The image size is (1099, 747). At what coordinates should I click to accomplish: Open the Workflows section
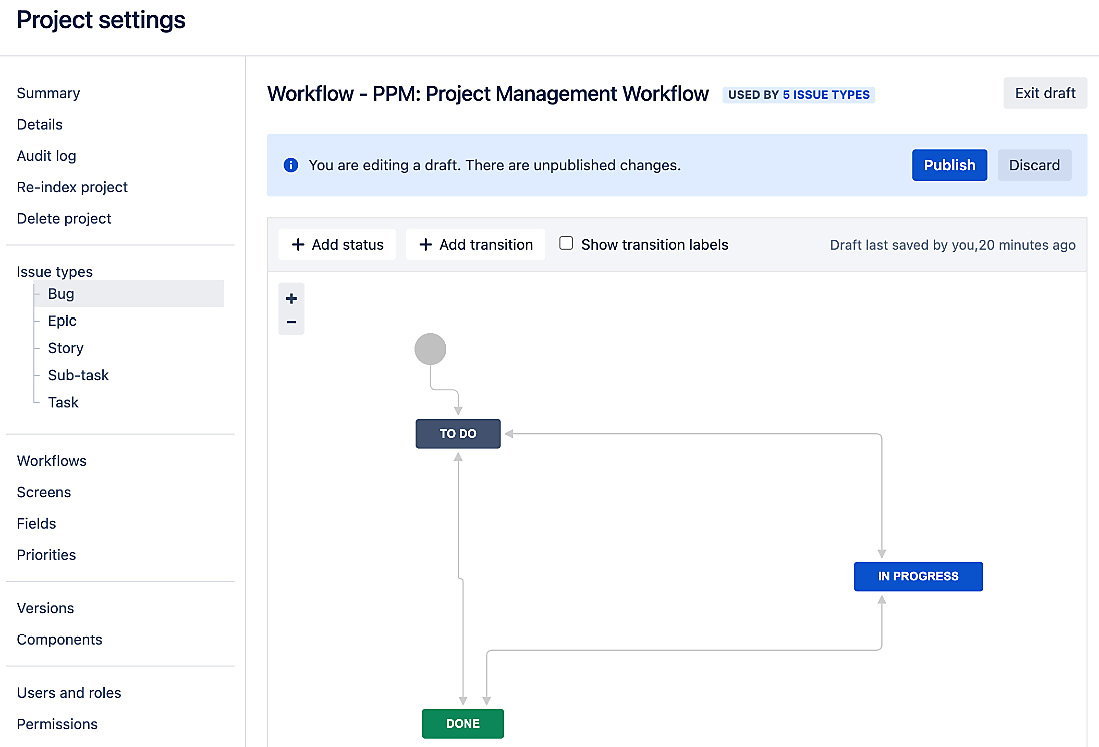click(51, 460)
